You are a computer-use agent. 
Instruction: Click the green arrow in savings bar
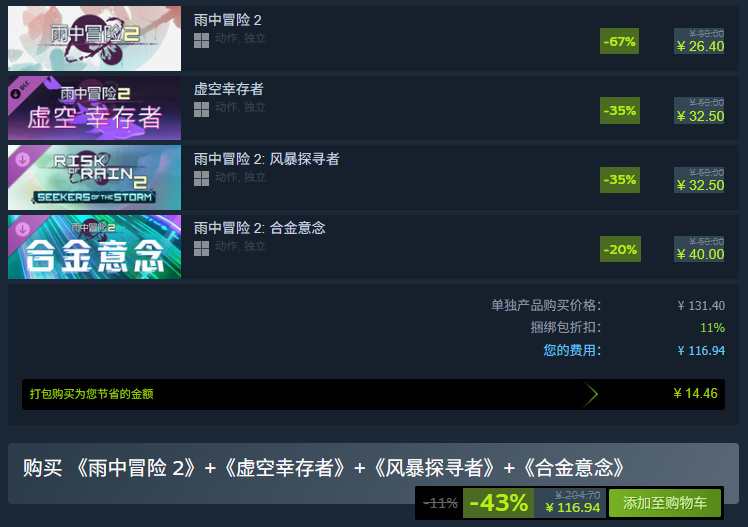click(x=591, y=394)
